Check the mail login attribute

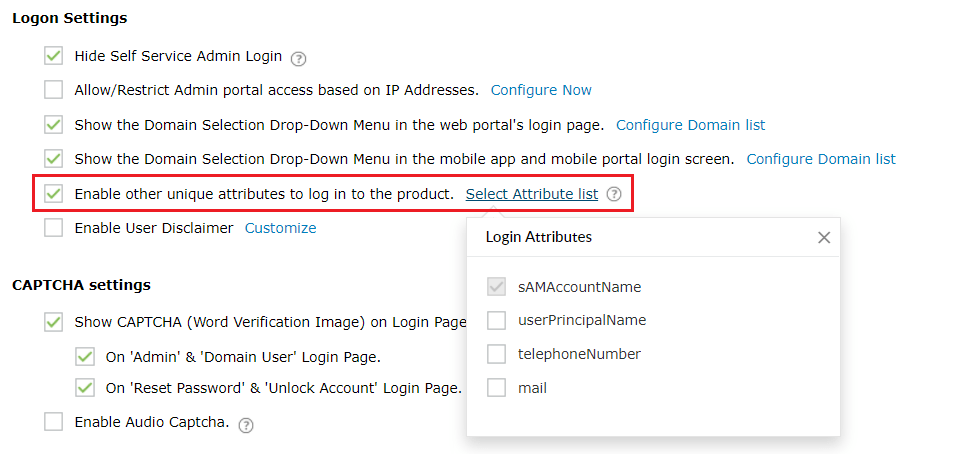496,388
